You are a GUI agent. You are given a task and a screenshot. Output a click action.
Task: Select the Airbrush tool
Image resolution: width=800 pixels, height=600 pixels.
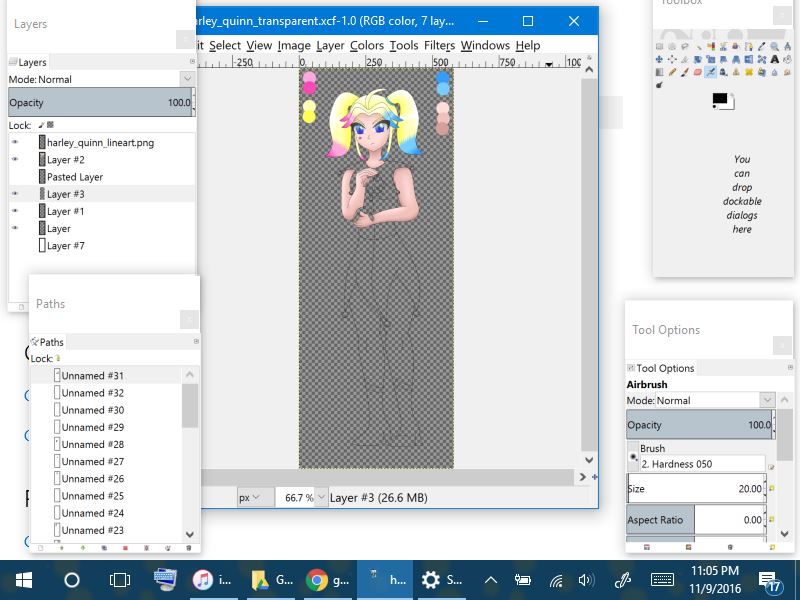coord(710,72)
